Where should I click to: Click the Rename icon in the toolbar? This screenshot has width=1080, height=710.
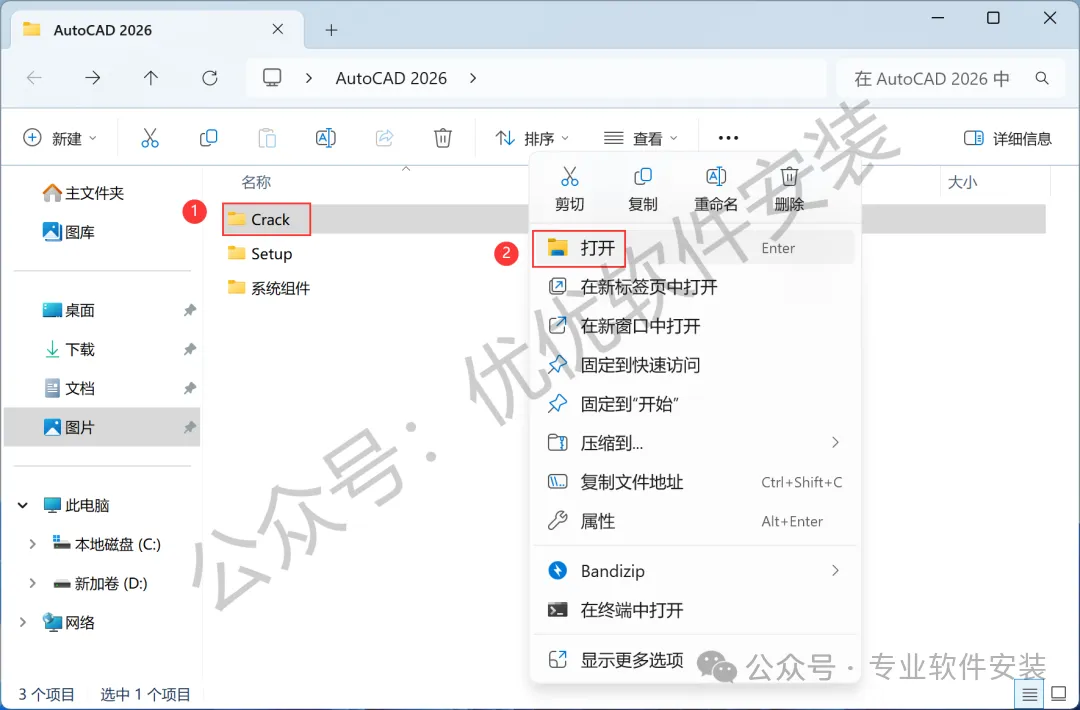click(325, 138)
